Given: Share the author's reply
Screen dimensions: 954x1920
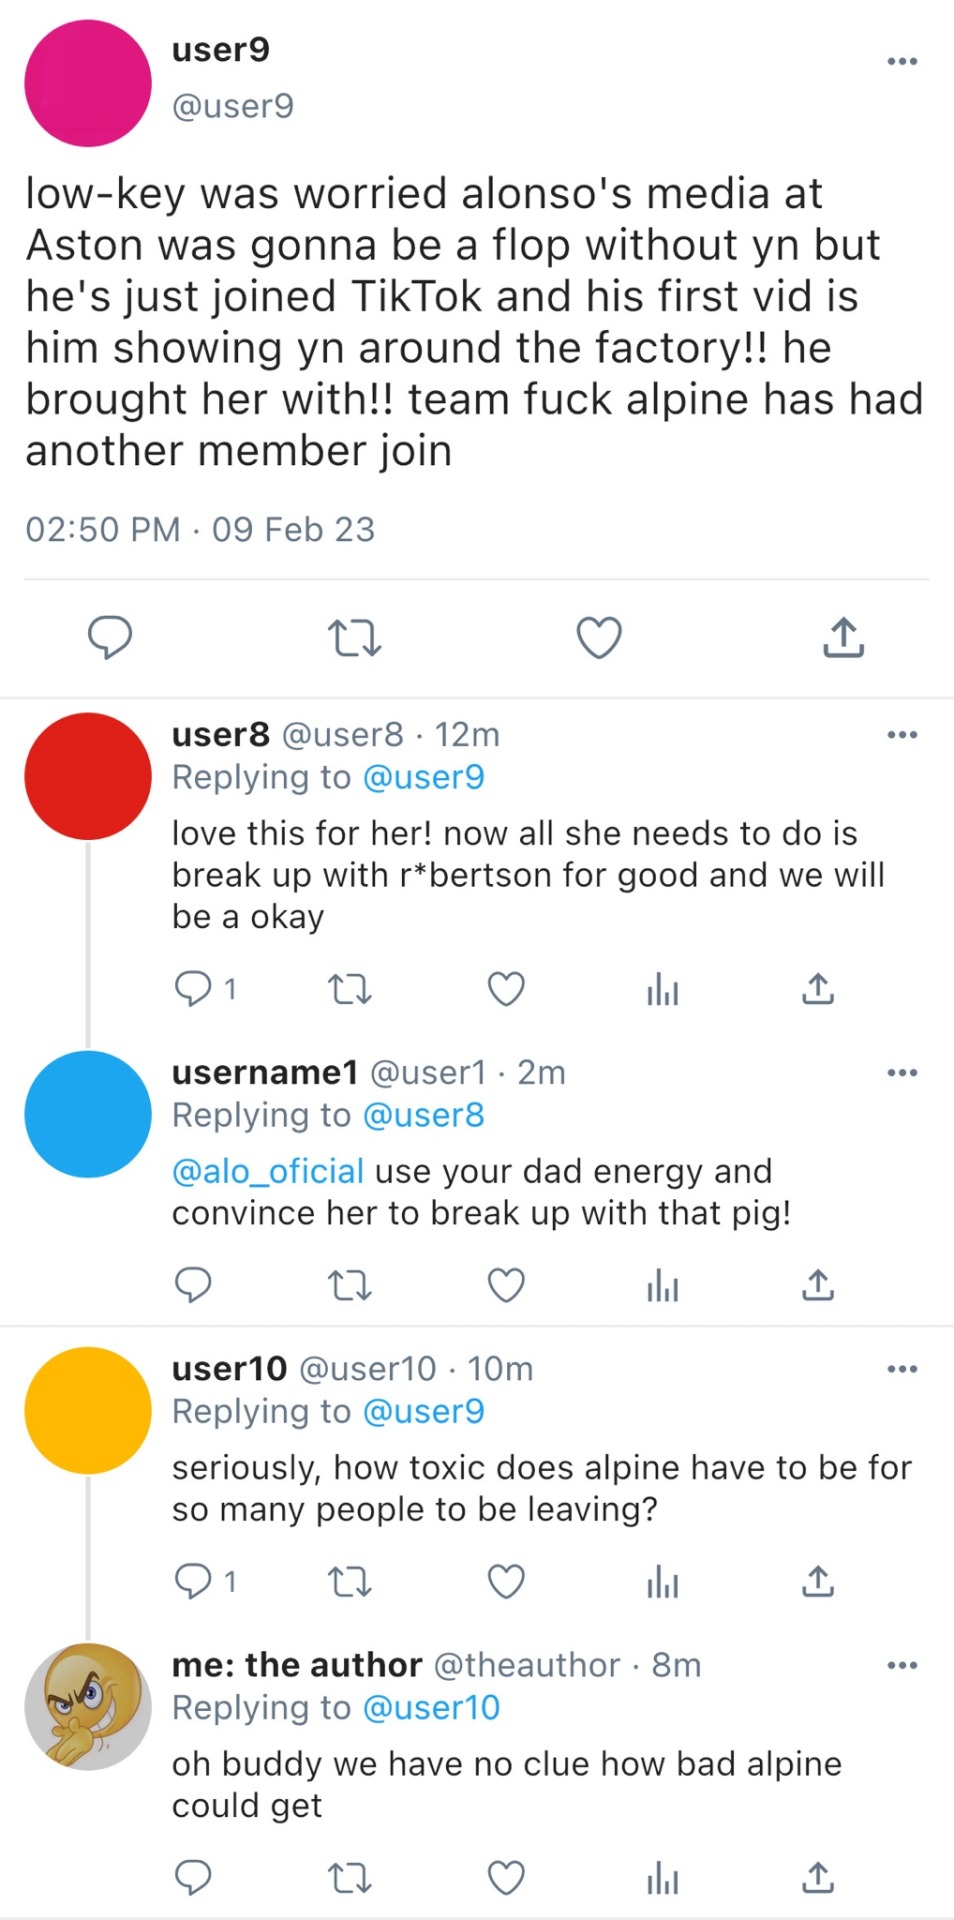Looking at the screenshot, I should click(x=818, y=1878).
